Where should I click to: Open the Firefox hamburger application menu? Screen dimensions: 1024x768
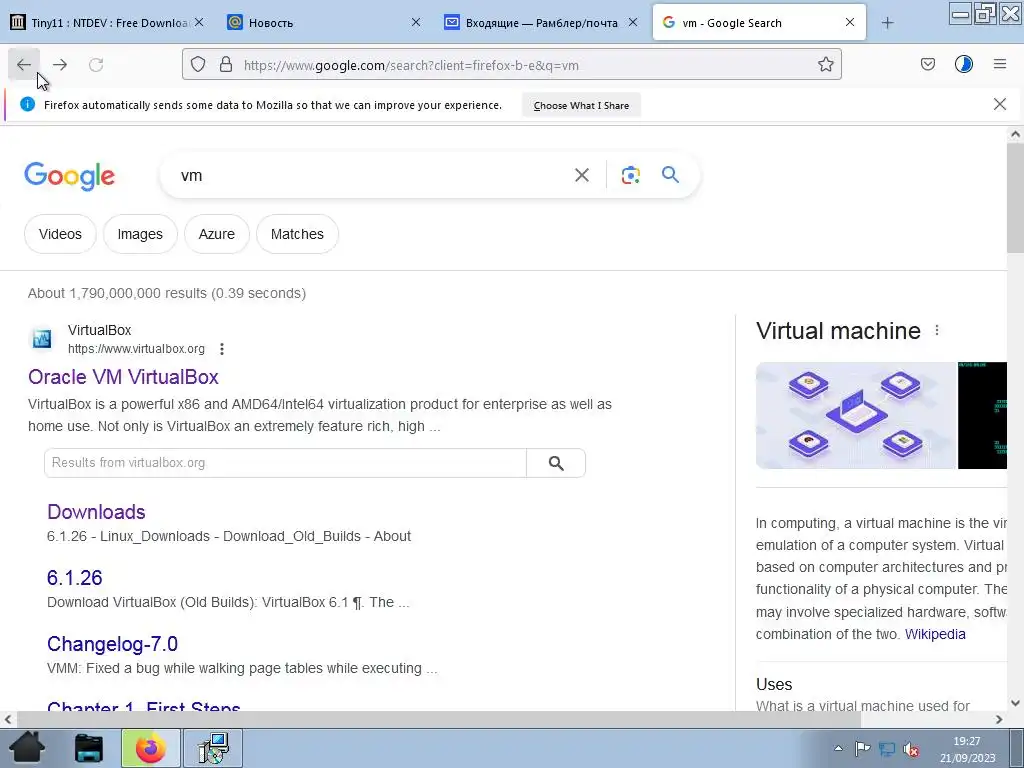(x=1000, y=64)
